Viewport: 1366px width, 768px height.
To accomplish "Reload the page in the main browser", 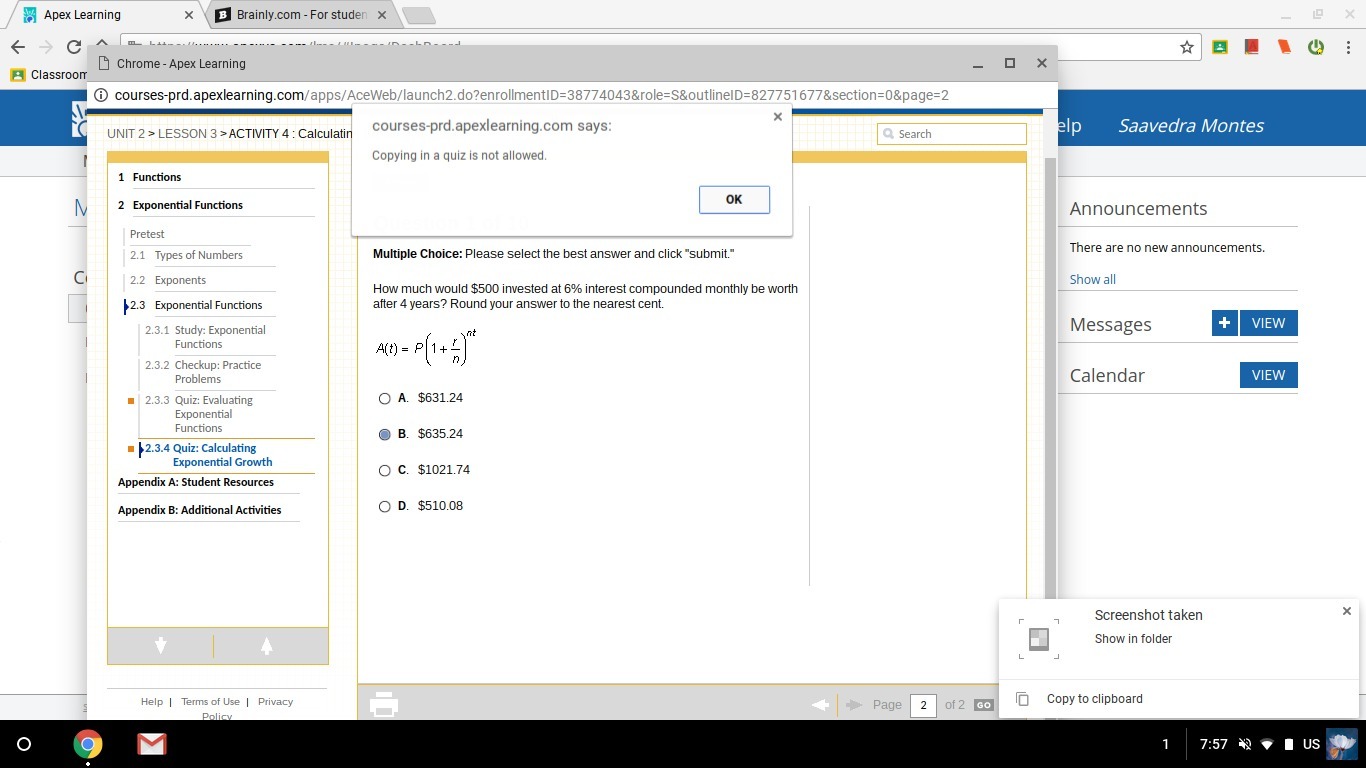I will (74, 47).
